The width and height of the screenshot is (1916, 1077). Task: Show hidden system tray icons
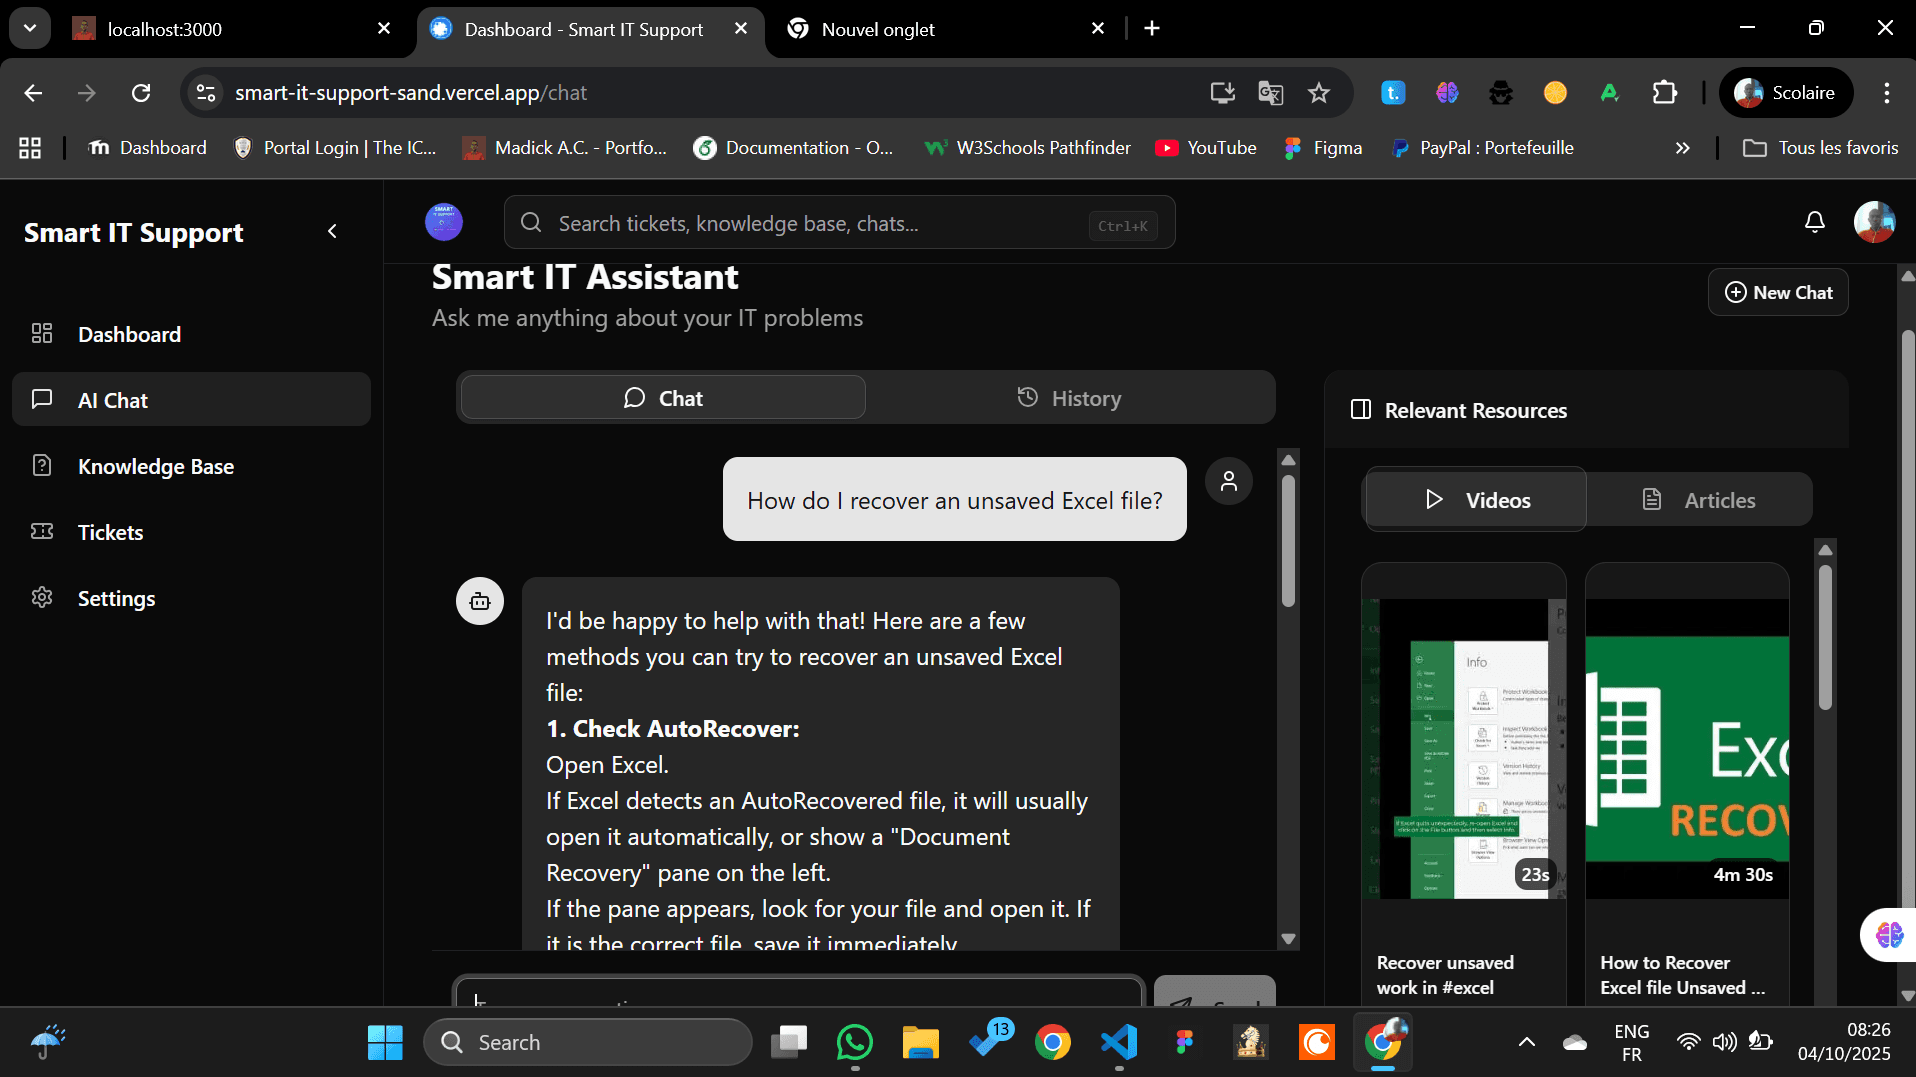[x=1527, y=1042]
